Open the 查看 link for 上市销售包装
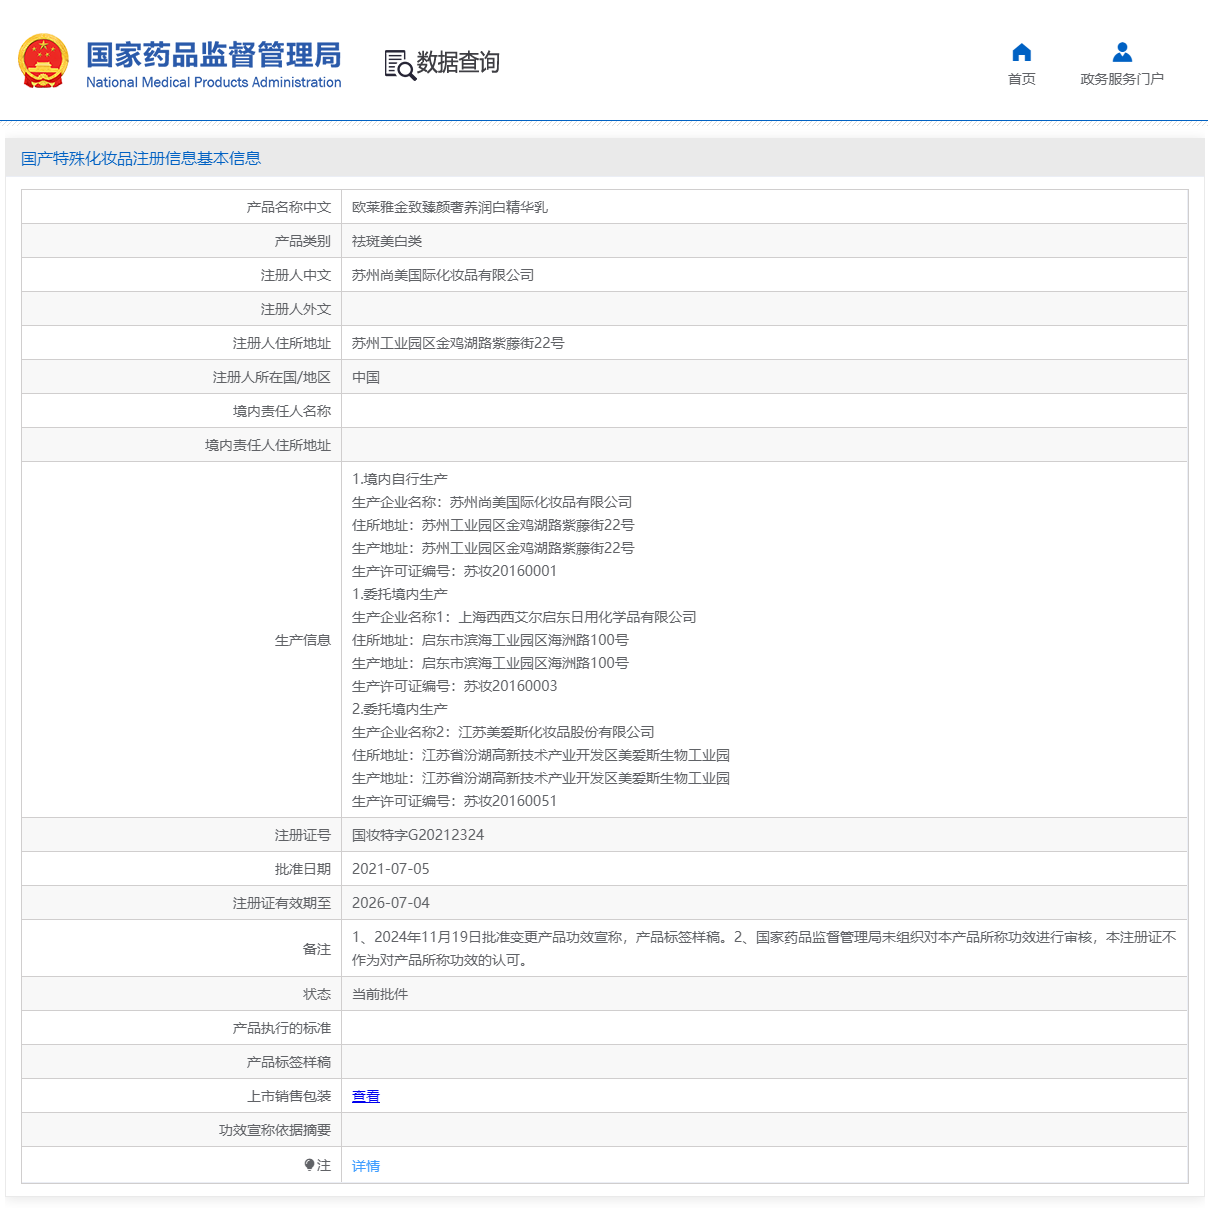Viewport: 1208px width, 1208px height. [x=366, y=1096]
